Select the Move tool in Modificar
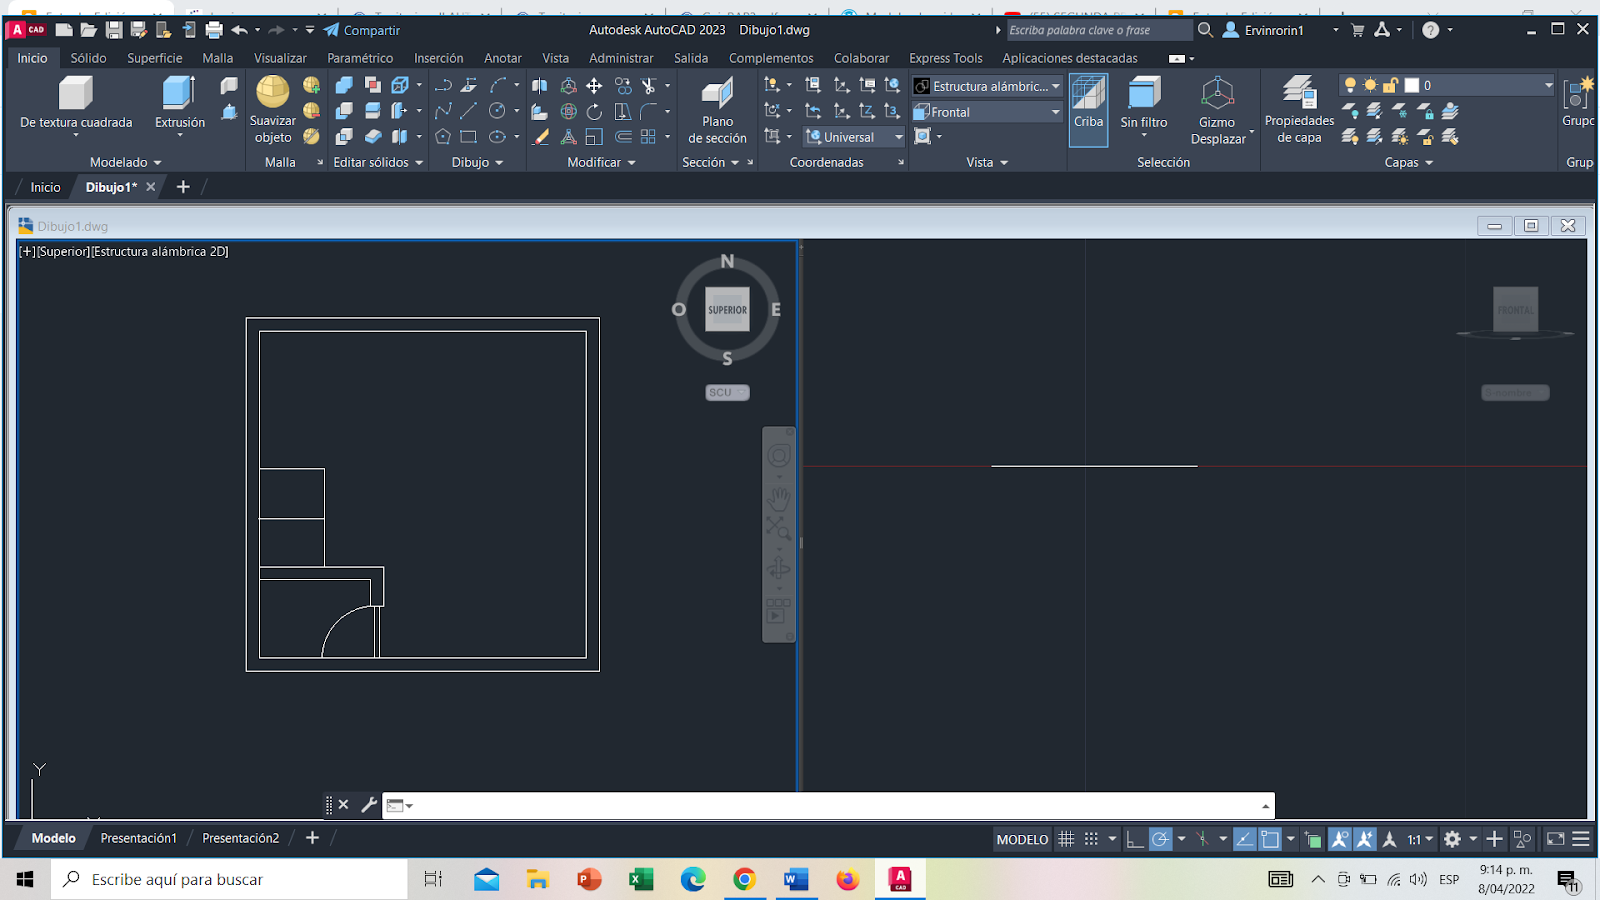1600x900 pixels. point(594,86)
